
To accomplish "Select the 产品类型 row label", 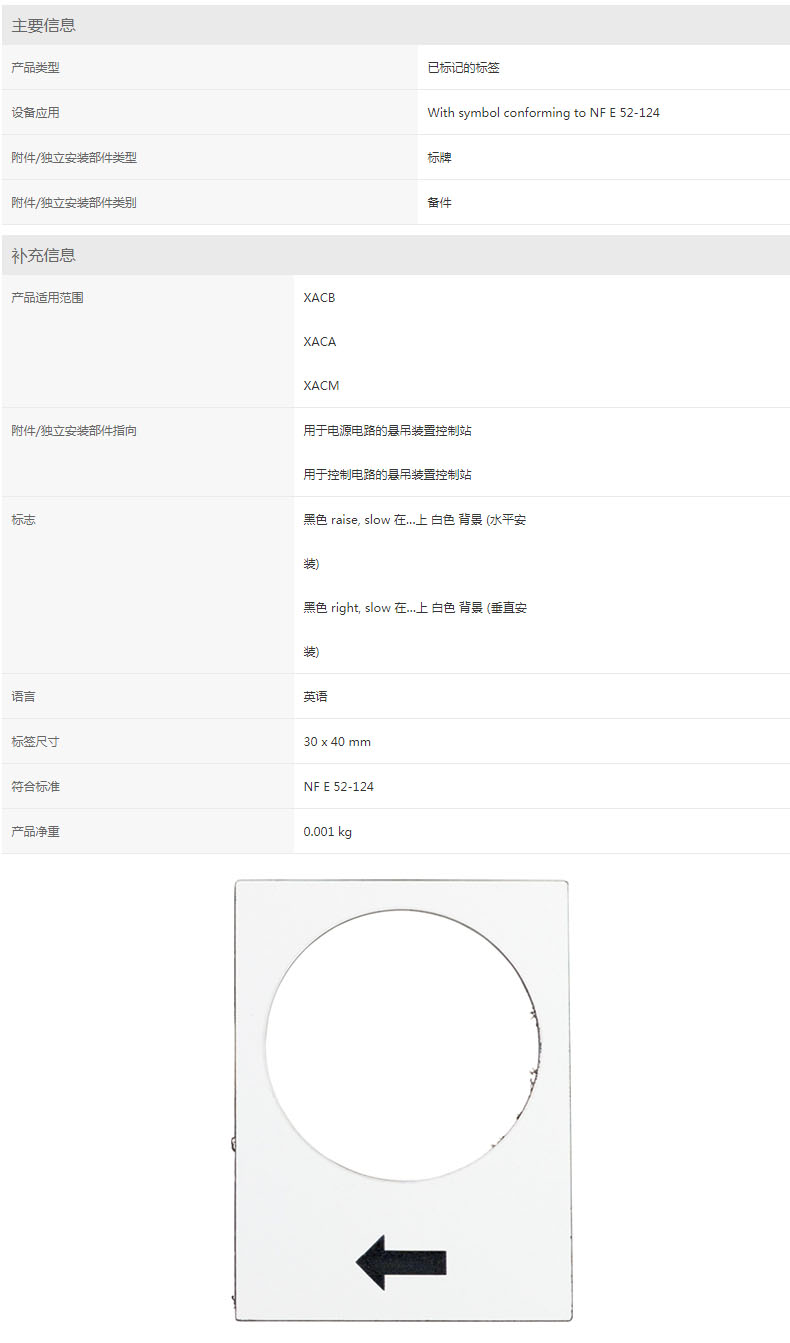I will click(x=35, y=68).
